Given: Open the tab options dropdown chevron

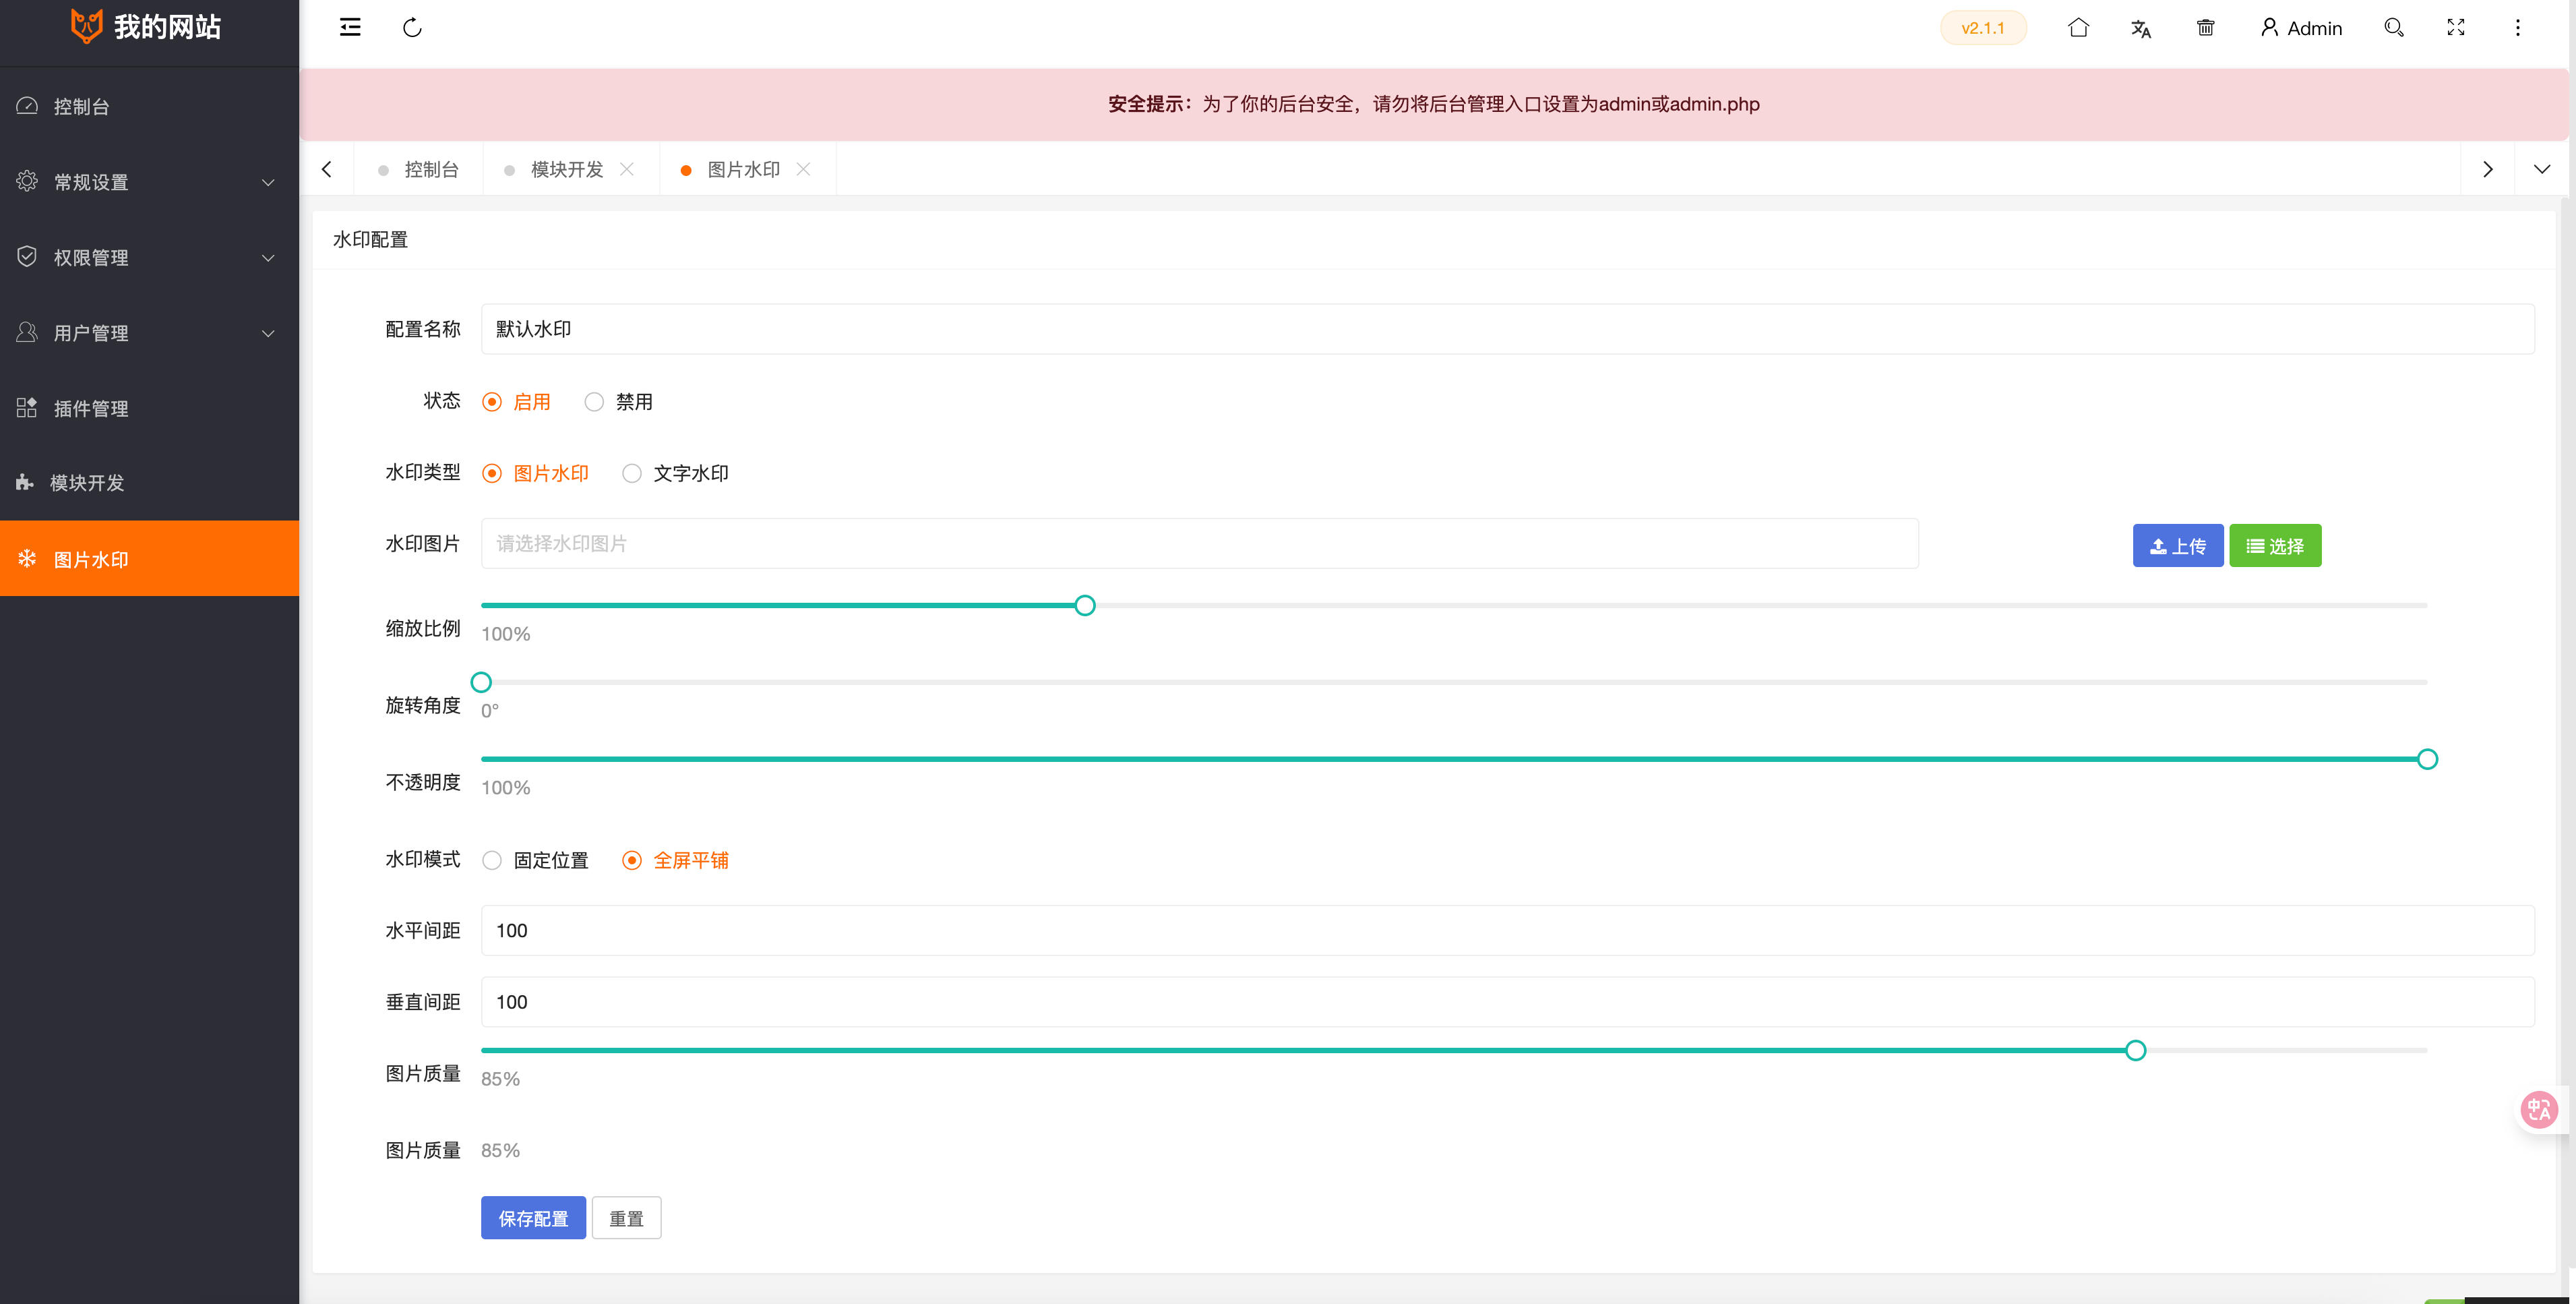Looking at the screenshot, I should coord(2541,169).
